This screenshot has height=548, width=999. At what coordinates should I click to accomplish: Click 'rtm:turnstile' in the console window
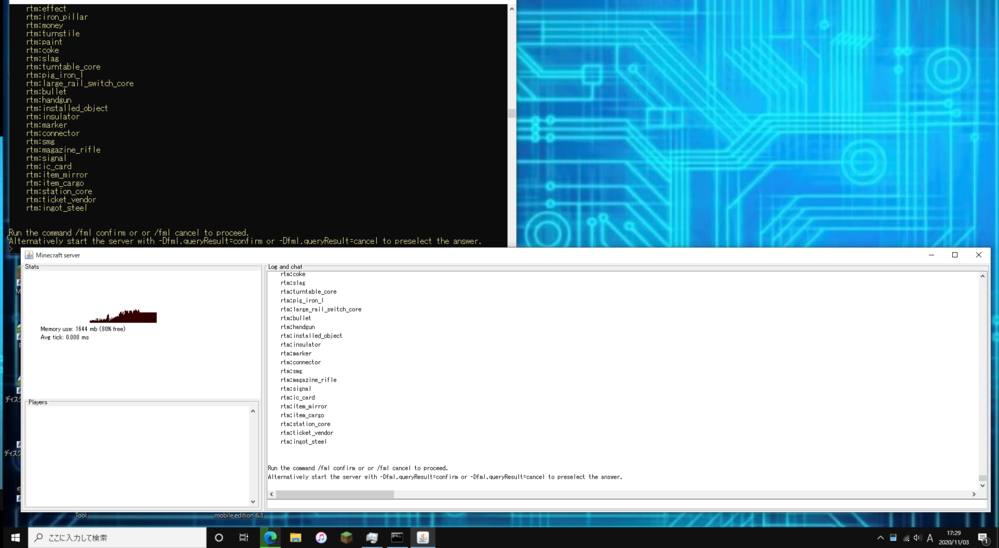[52, 33]
